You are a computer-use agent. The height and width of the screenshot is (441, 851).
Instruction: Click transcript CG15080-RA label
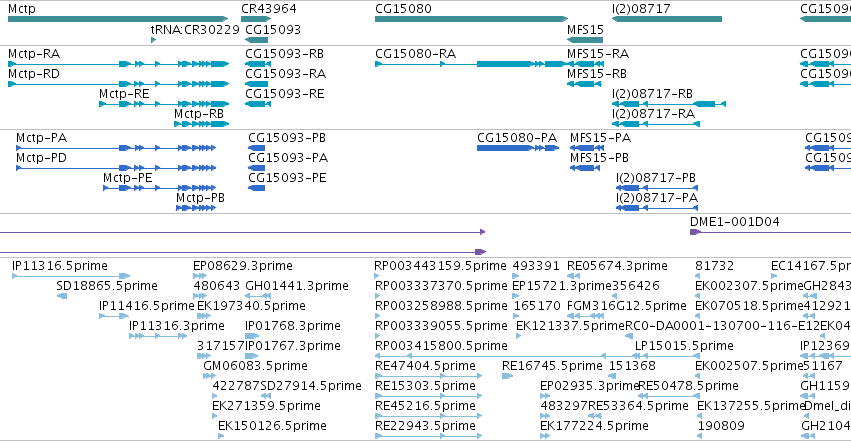[416, 54]
